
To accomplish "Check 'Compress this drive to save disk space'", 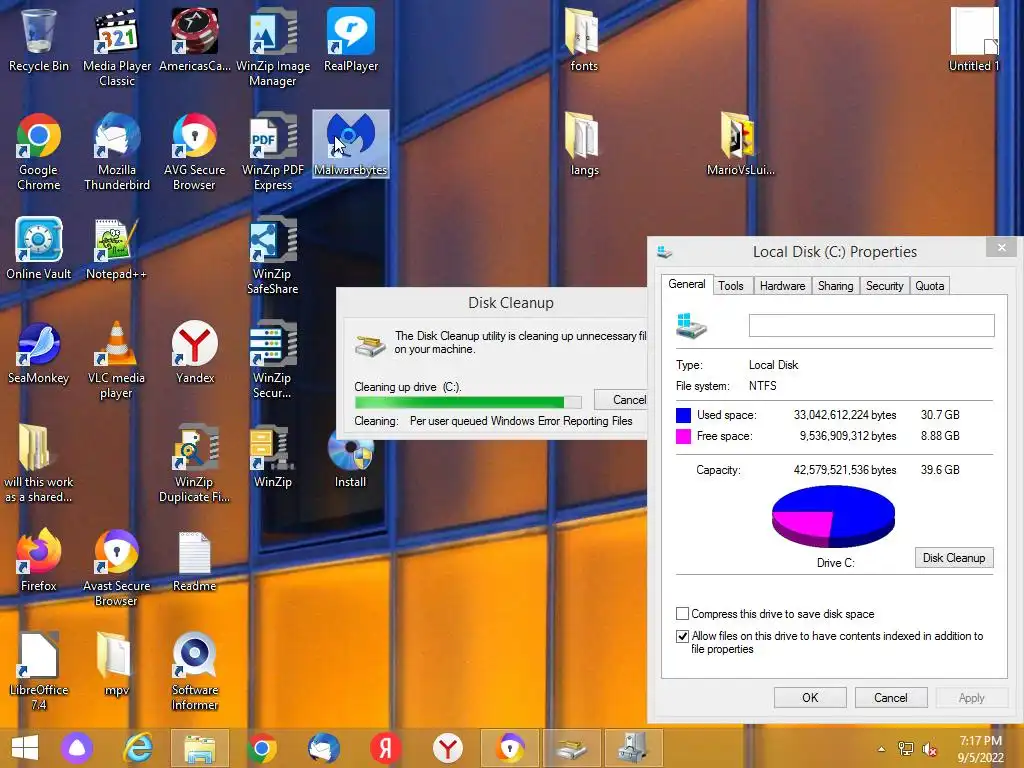I will click(682, 614).
